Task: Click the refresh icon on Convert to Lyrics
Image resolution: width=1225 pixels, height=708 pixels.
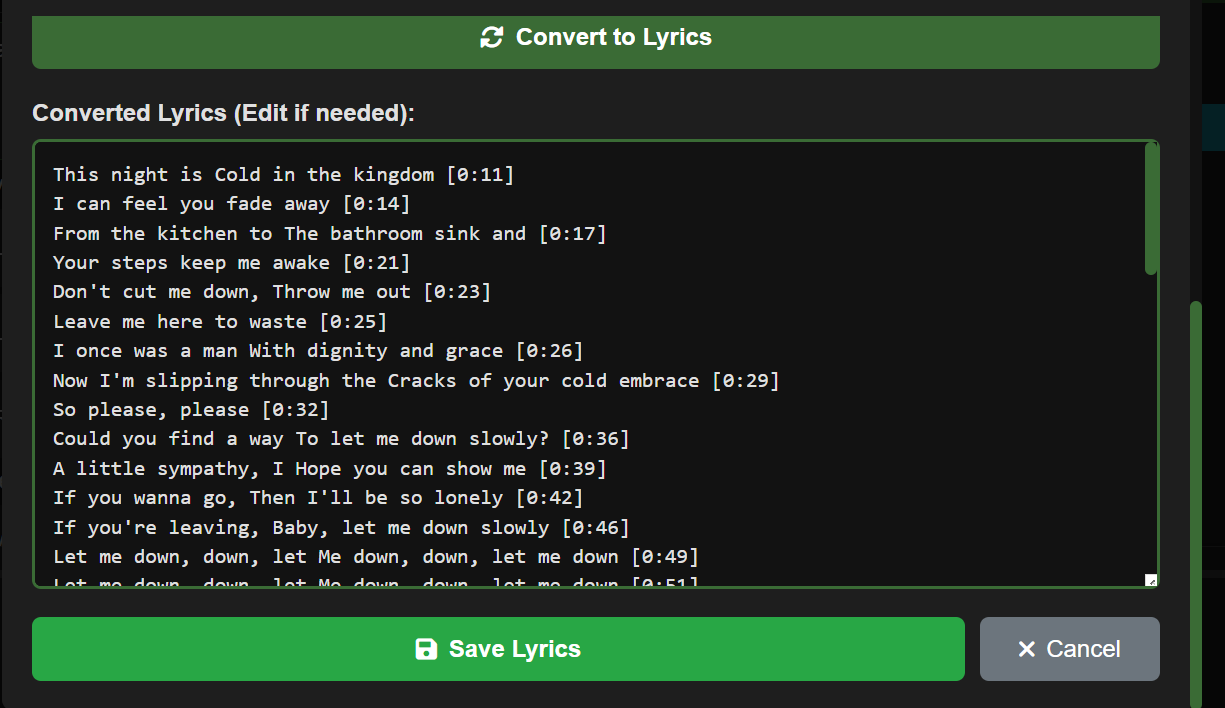Action: point(492,38)
